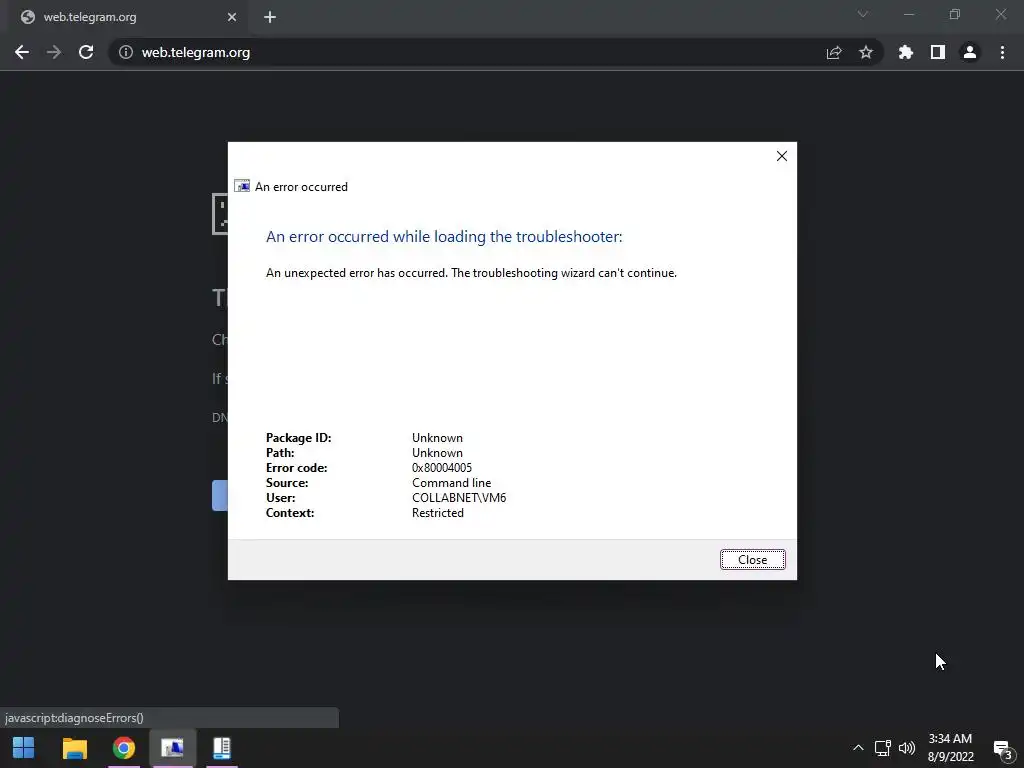Close the Chrome window
Viewport: 1024px width, 768px height.
pyautogui.click(x=1000, y=14)
